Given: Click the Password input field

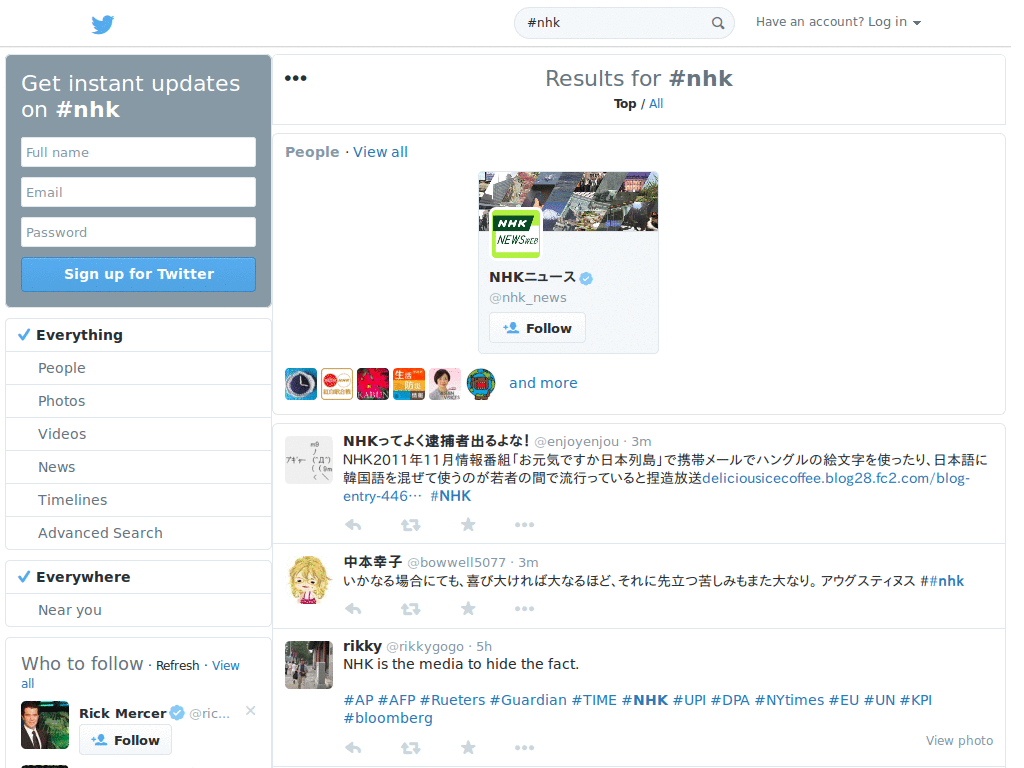Looking at the screenshot, I should [x=138, y=232].
